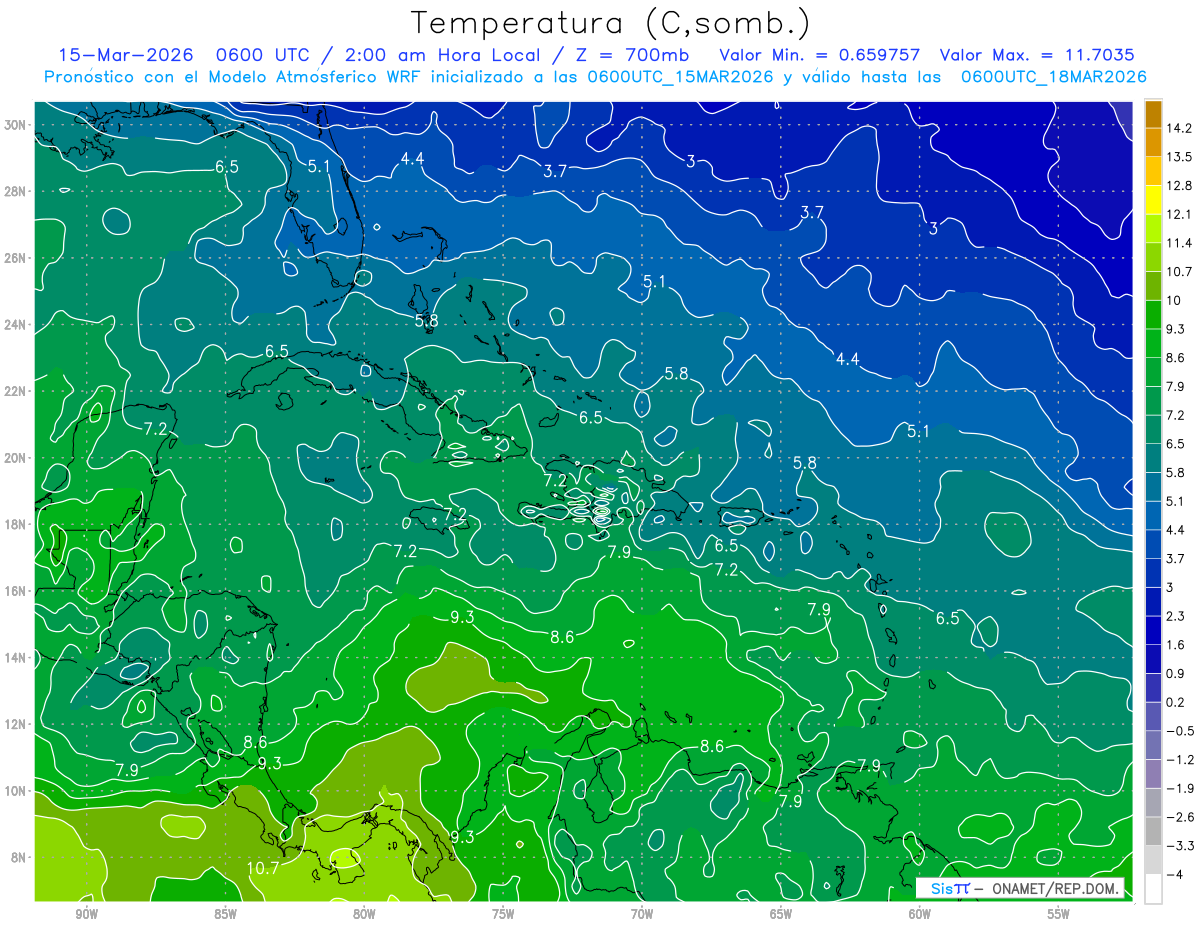Click the 55W longitude axis label
The image size is (1200, 927).
tap(1059, 914)
